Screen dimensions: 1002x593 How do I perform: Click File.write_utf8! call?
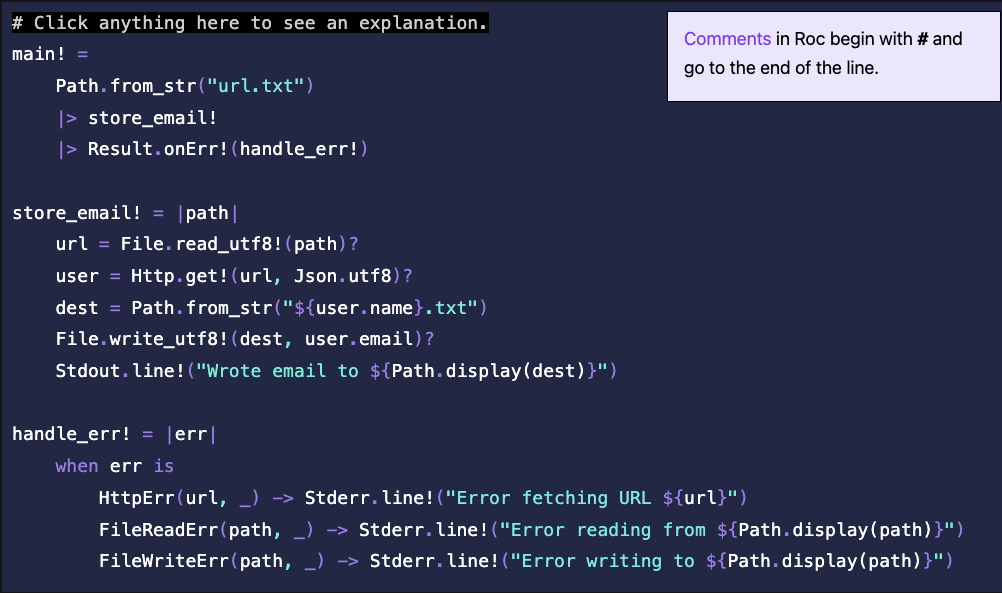pyautogui.click(x=142, y=339)
